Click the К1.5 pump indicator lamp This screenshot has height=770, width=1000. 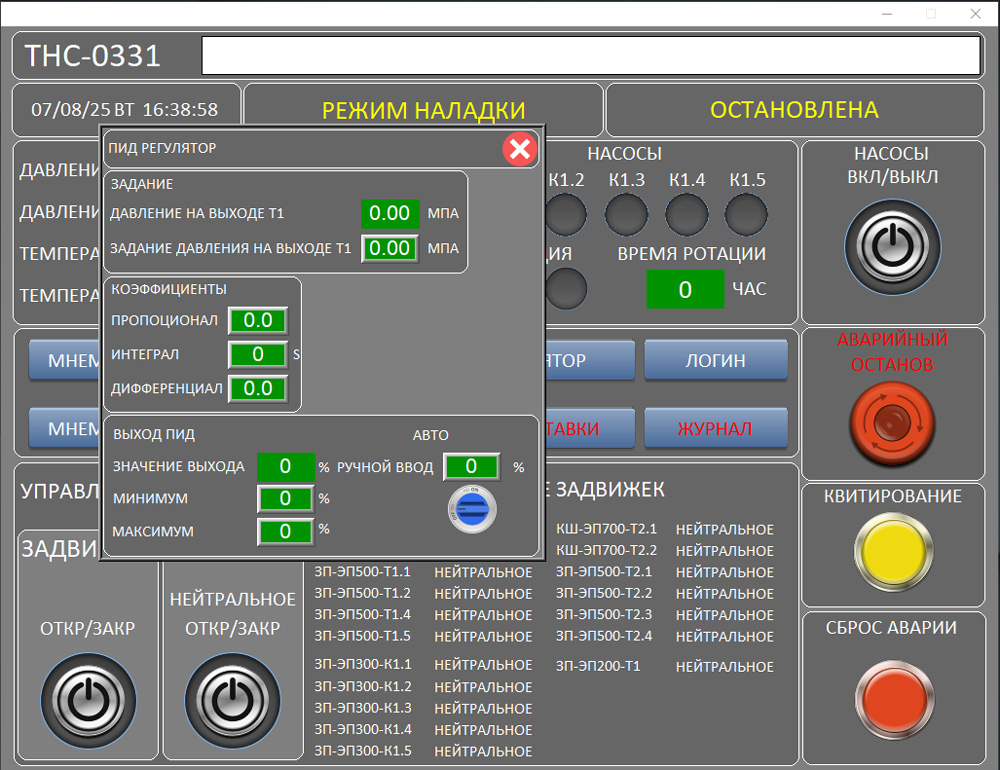coord(746,214)
